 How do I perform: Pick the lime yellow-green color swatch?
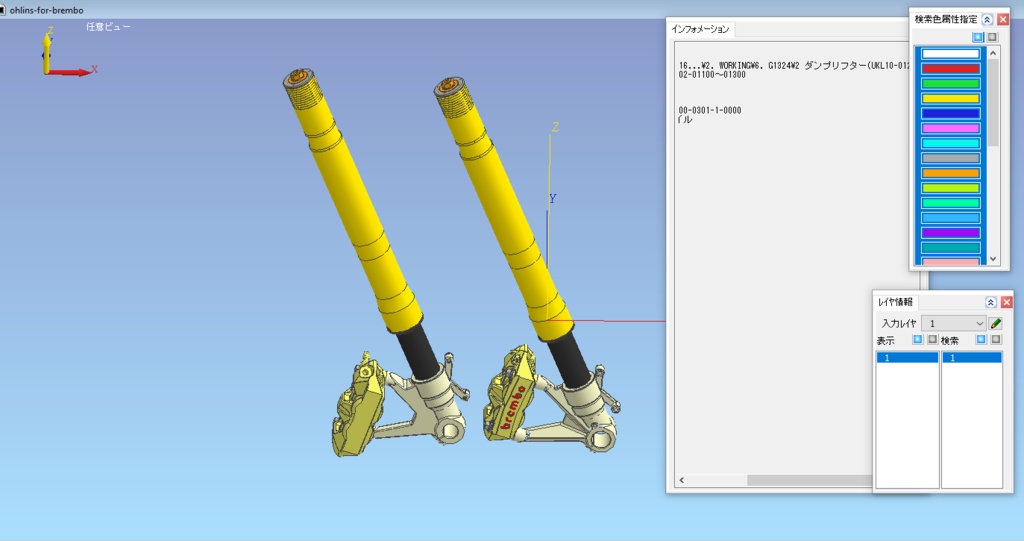click(951, 188)
